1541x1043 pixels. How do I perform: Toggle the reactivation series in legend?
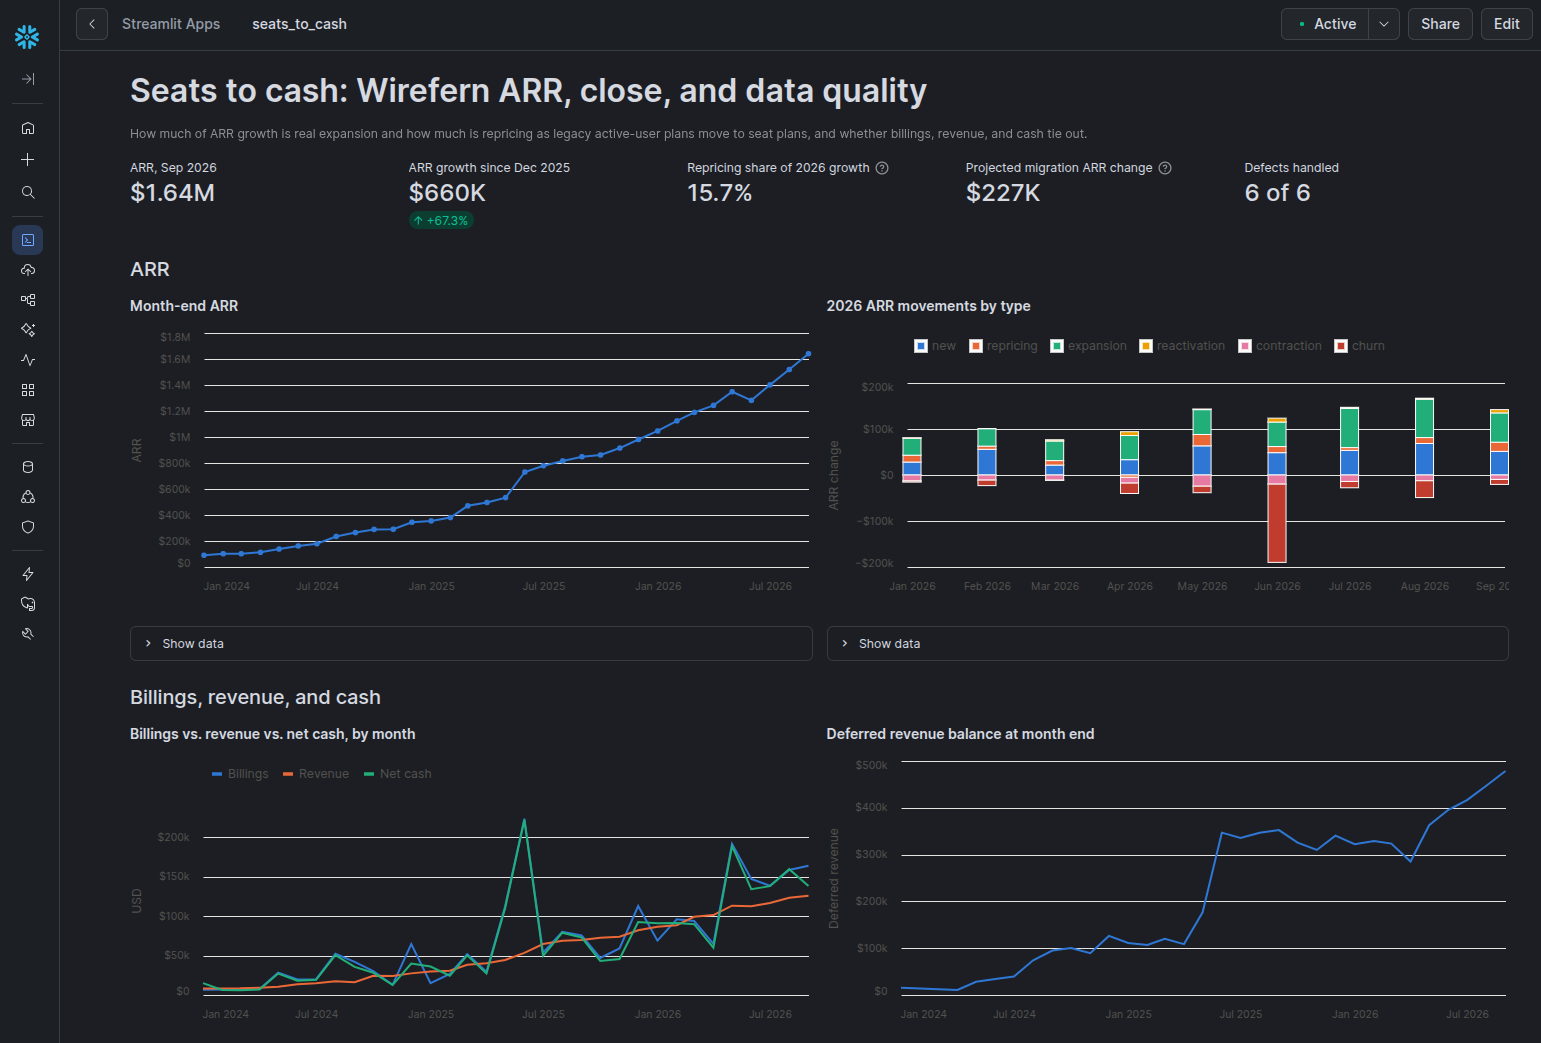tap(1182, 346)
